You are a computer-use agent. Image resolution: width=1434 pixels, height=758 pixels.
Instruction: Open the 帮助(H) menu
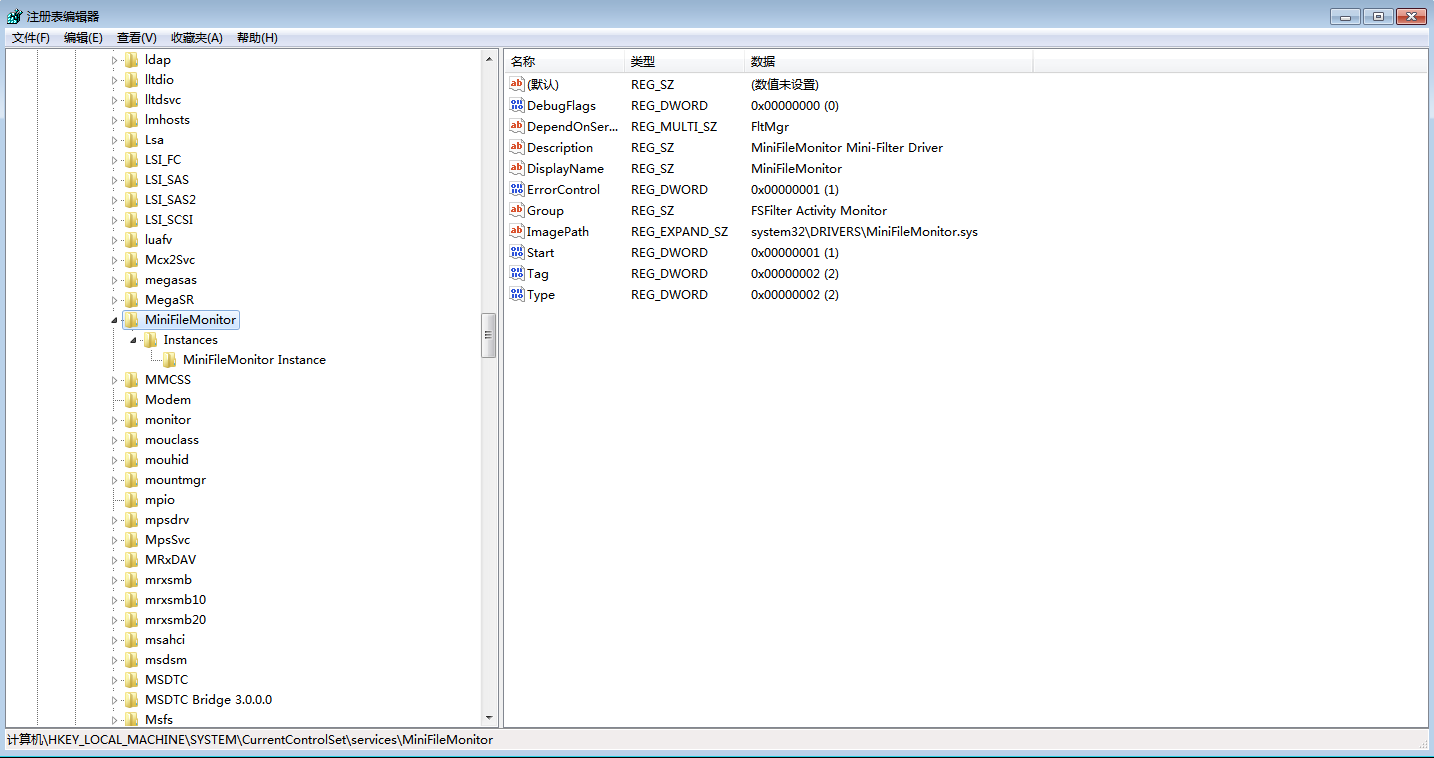257,38
